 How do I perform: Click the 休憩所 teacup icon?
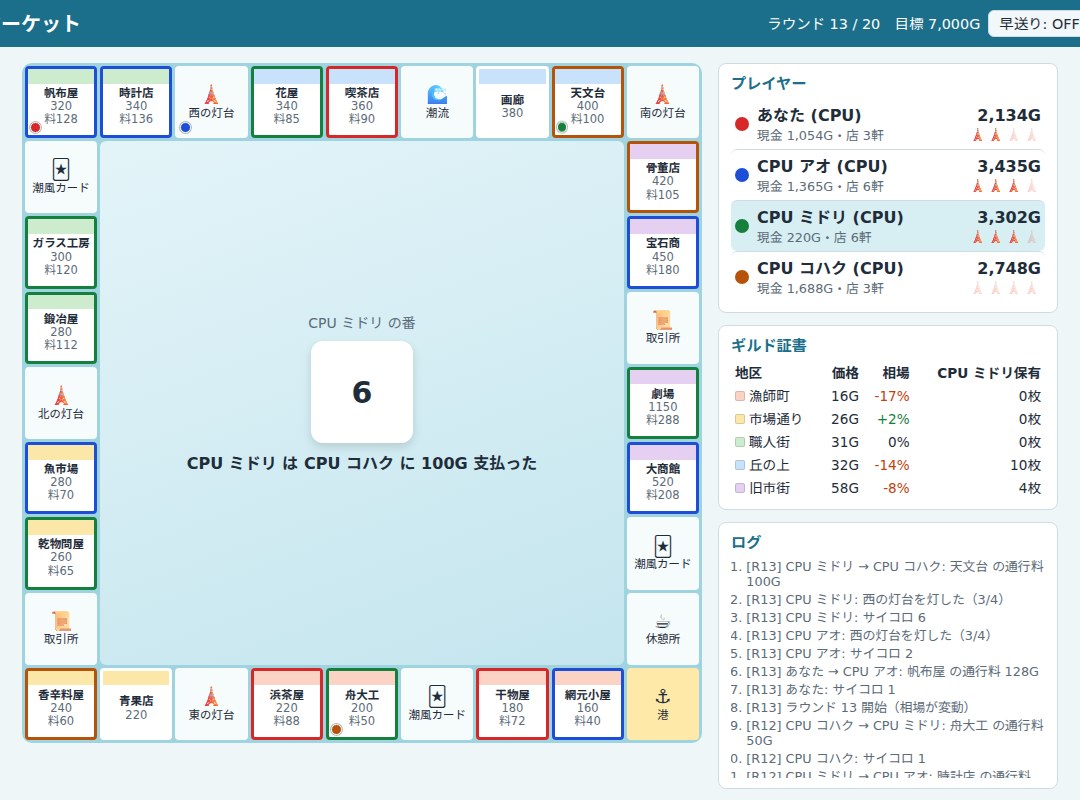[x=663, y=621]
